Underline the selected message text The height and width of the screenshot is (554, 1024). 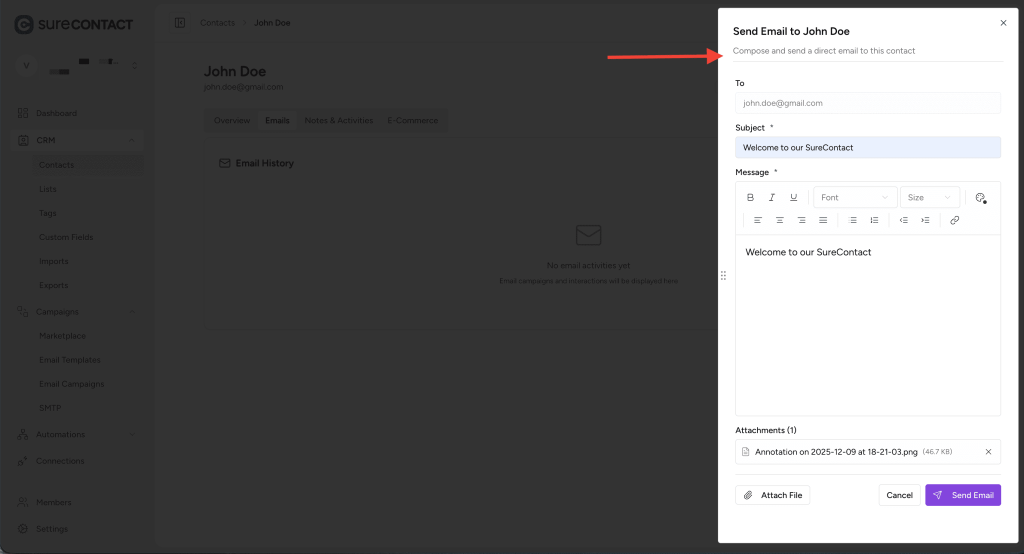click(793, 197)
